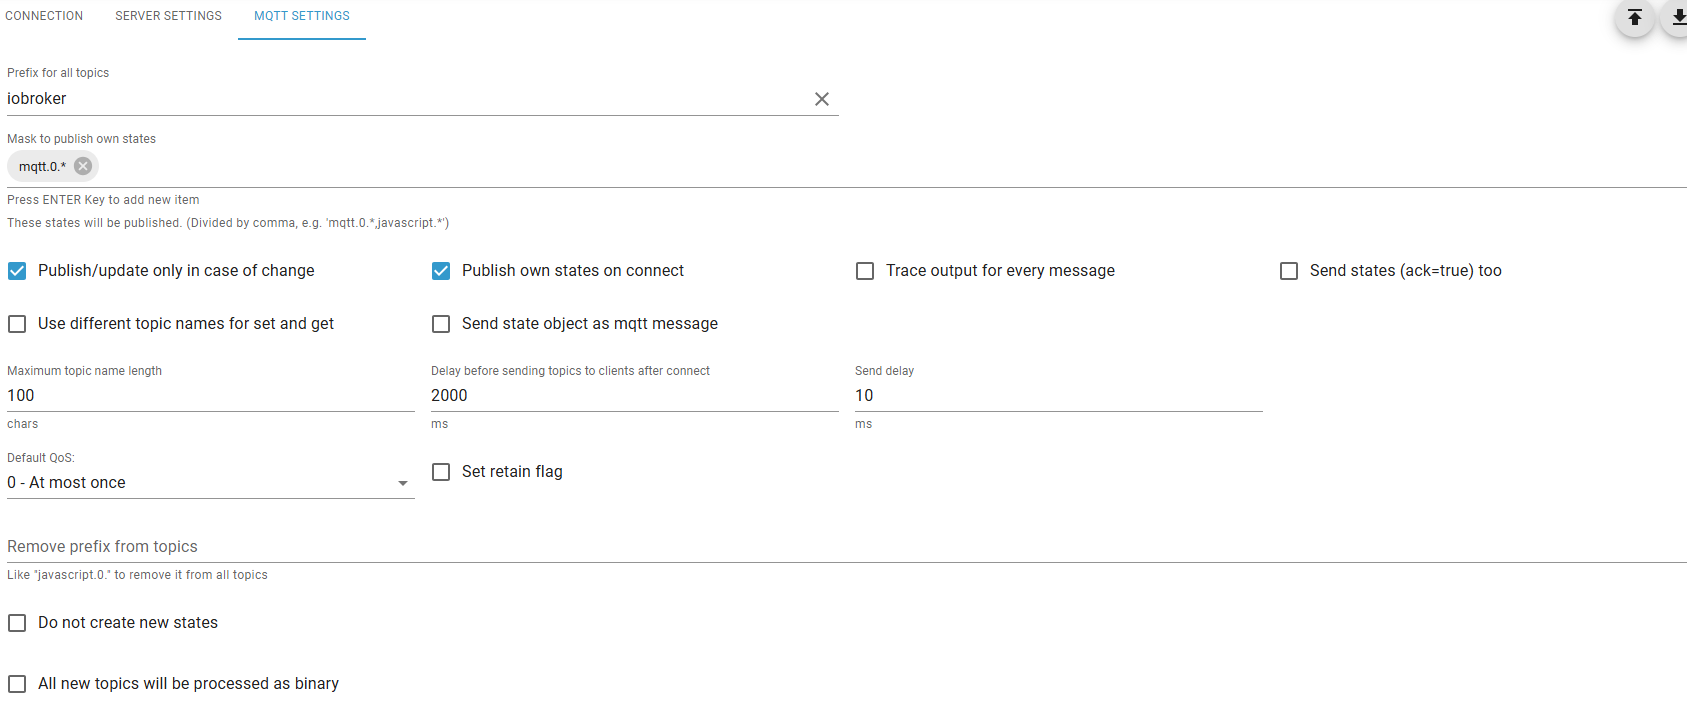The height and width of the screenshot is (706, 1687).
Task: Enable the Set retain flag checkbox
Action: point(441,472)
